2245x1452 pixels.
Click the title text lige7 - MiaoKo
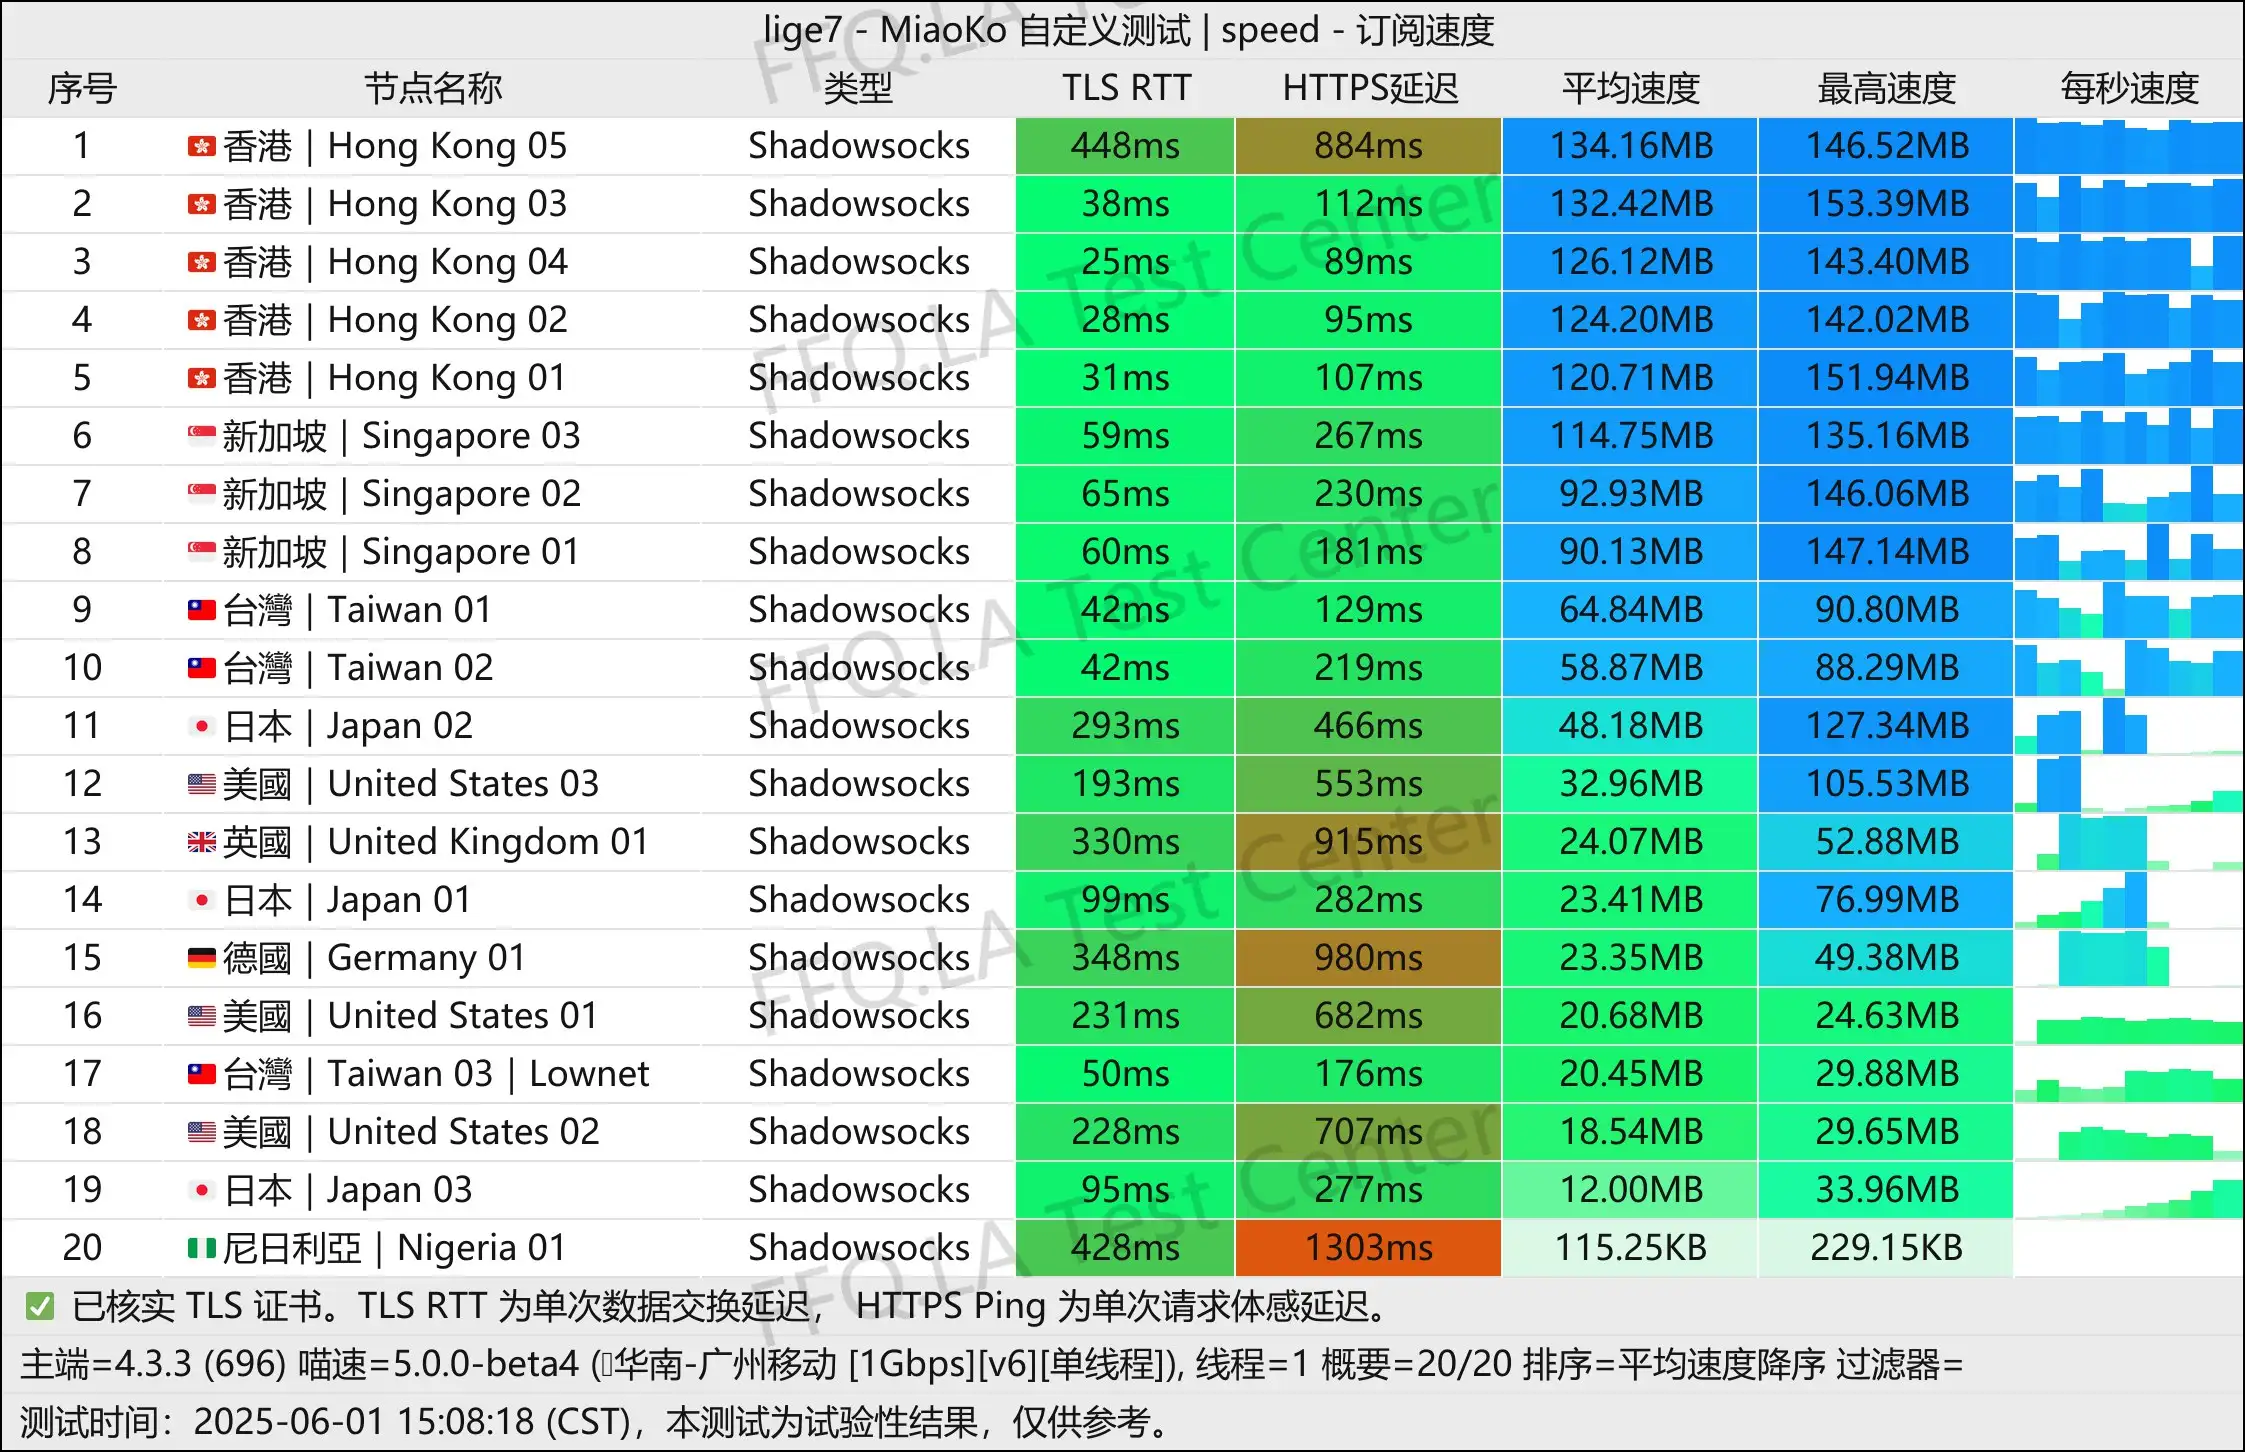click(x=885, y=30)
